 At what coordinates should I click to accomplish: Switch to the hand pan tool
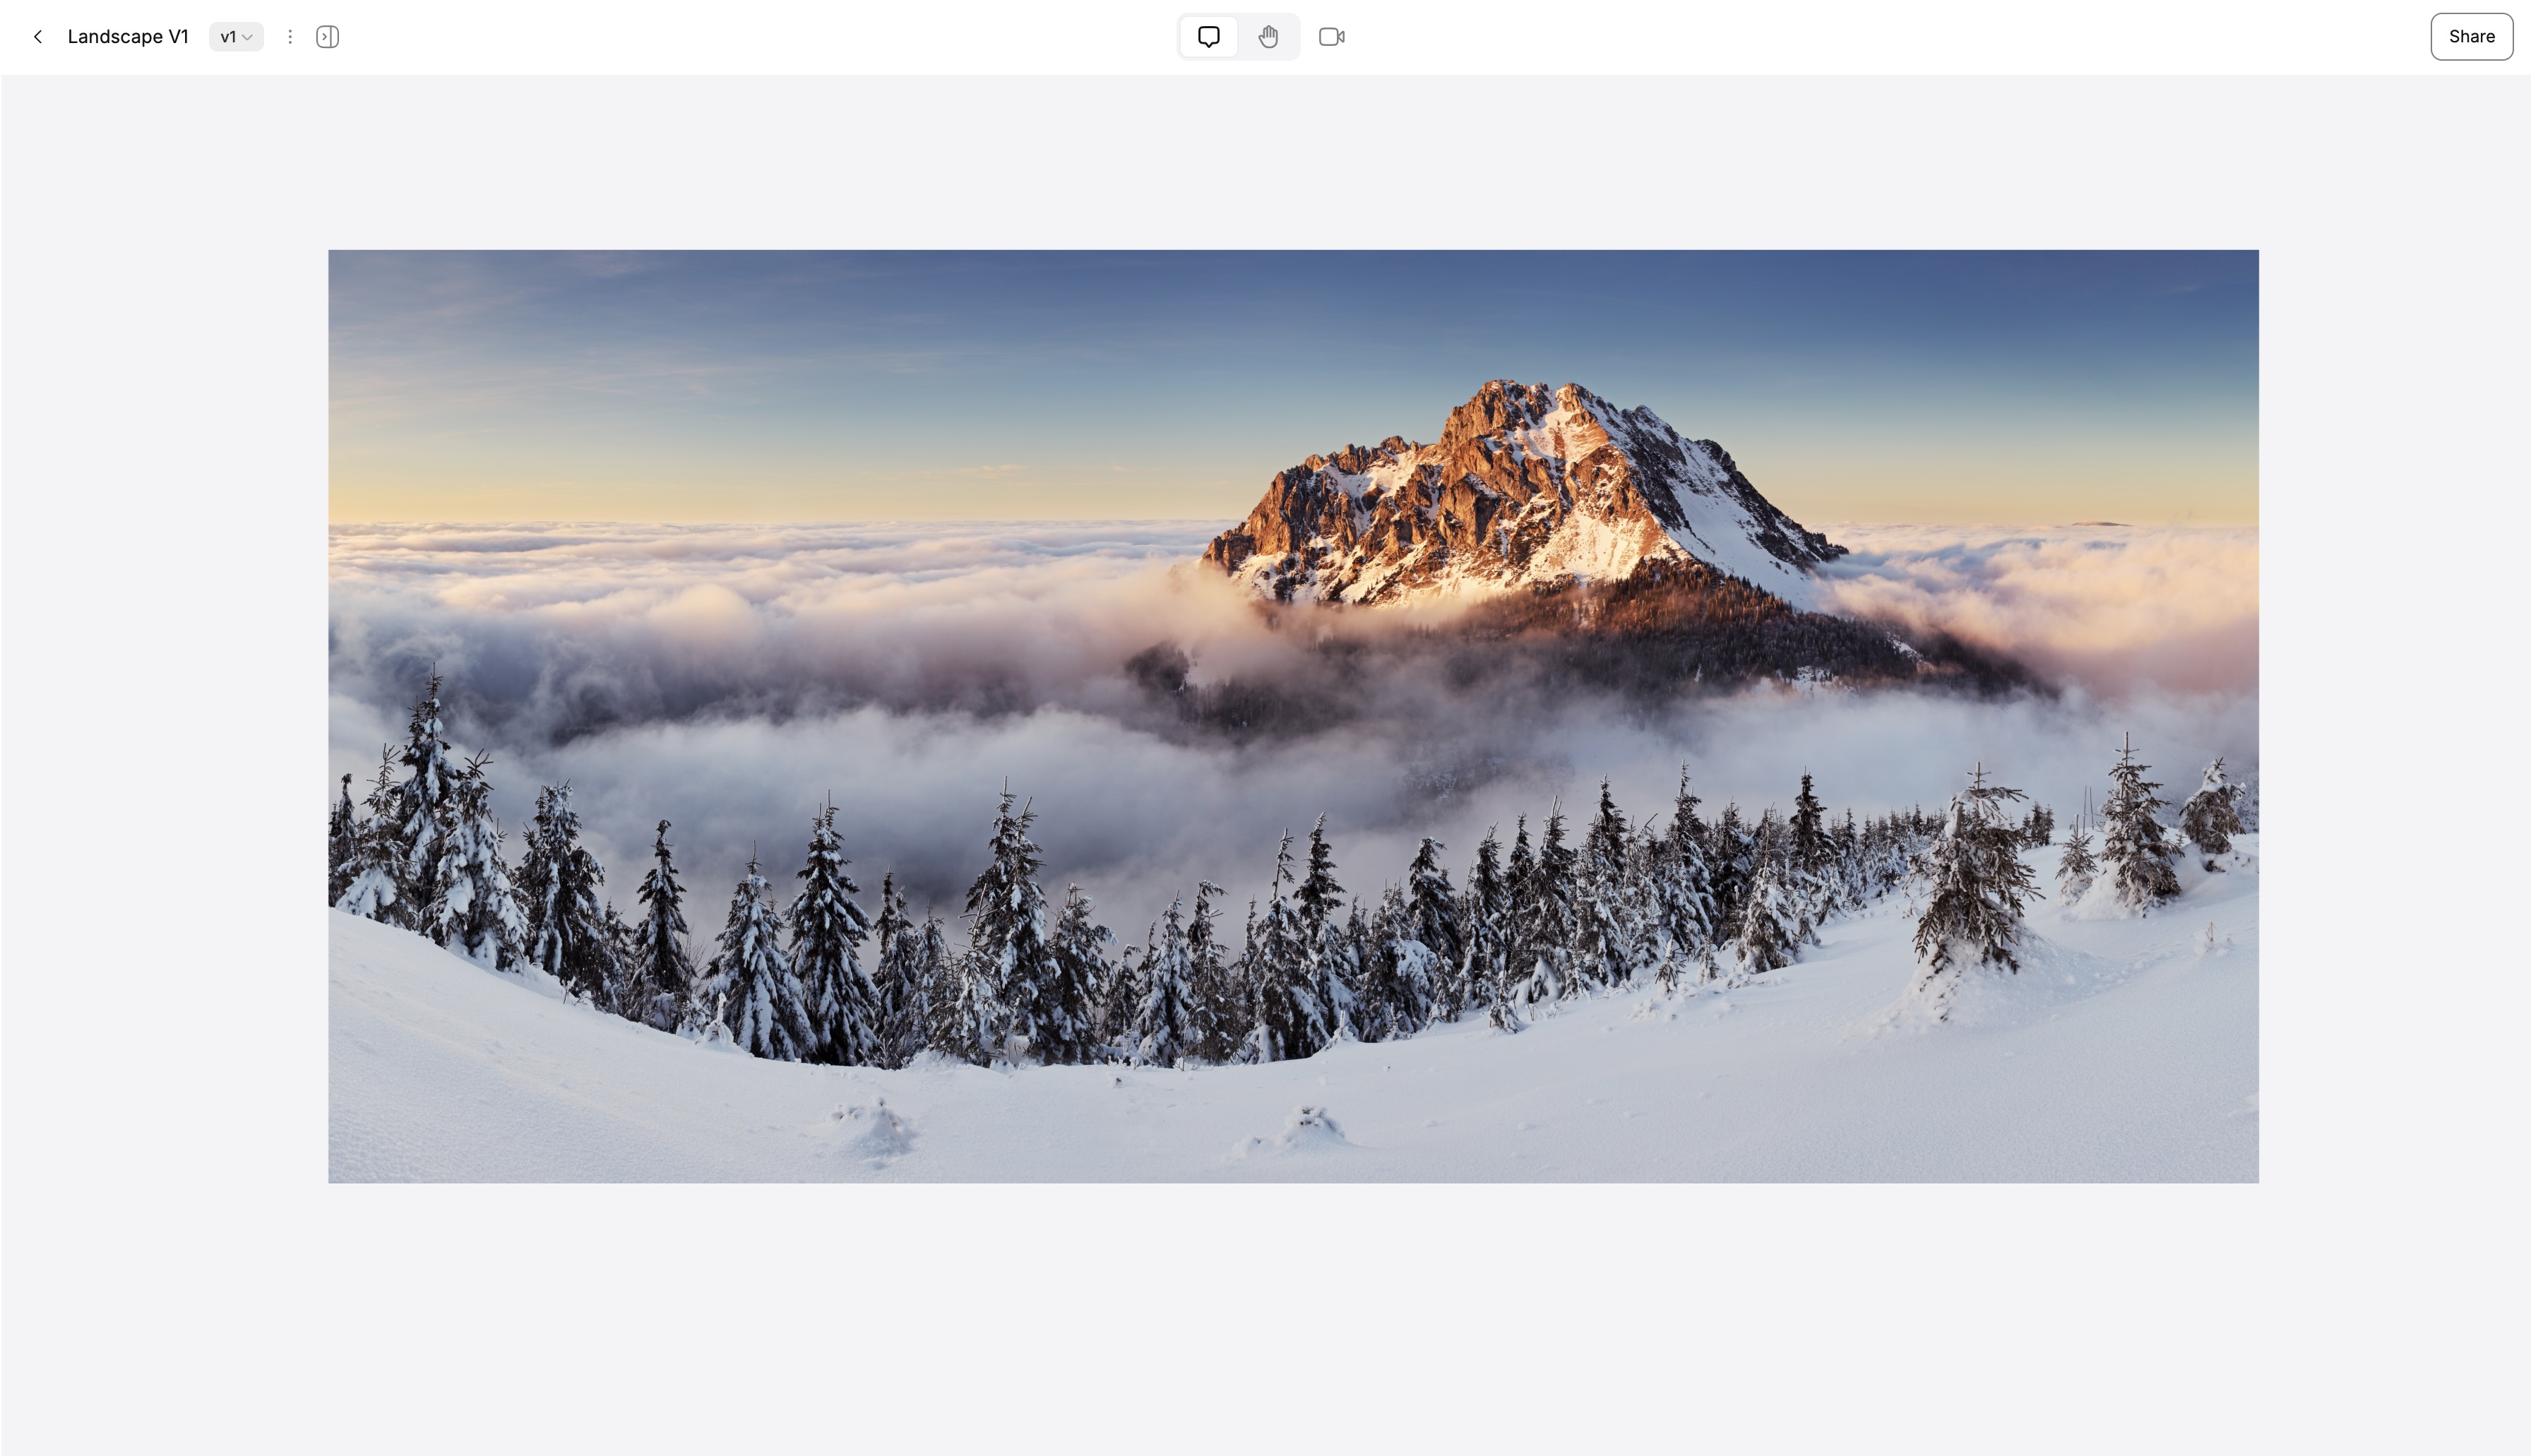tap(1268, 37)
